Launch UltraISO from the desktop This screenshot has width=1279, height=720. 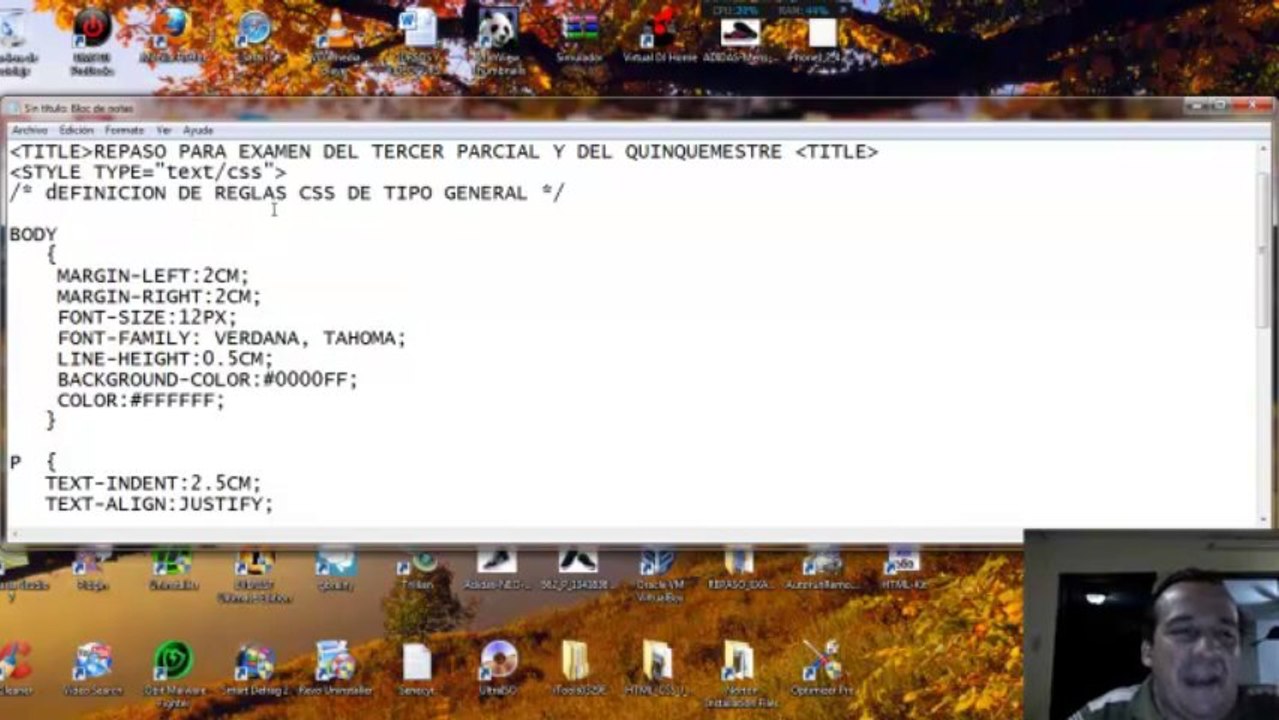(x=498, y=668)
